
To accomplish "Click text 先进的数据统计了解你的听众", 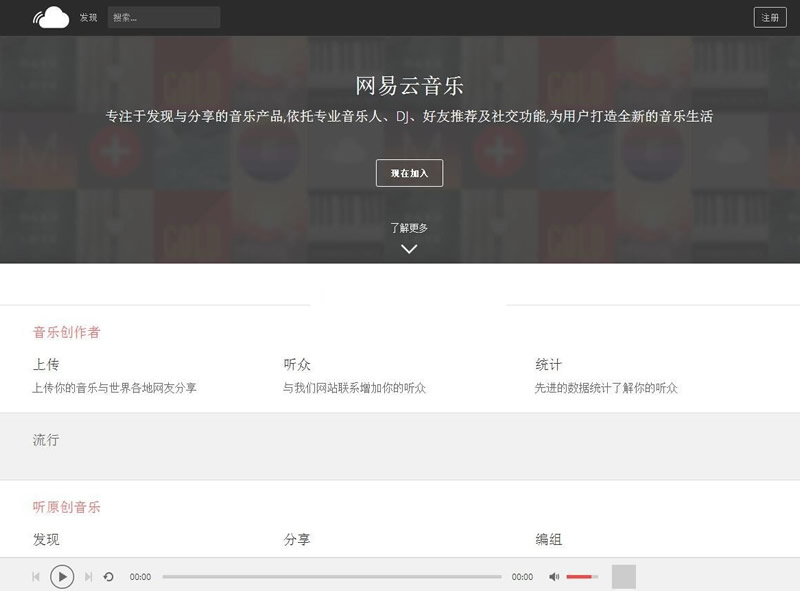I will (x=606, y=388).
